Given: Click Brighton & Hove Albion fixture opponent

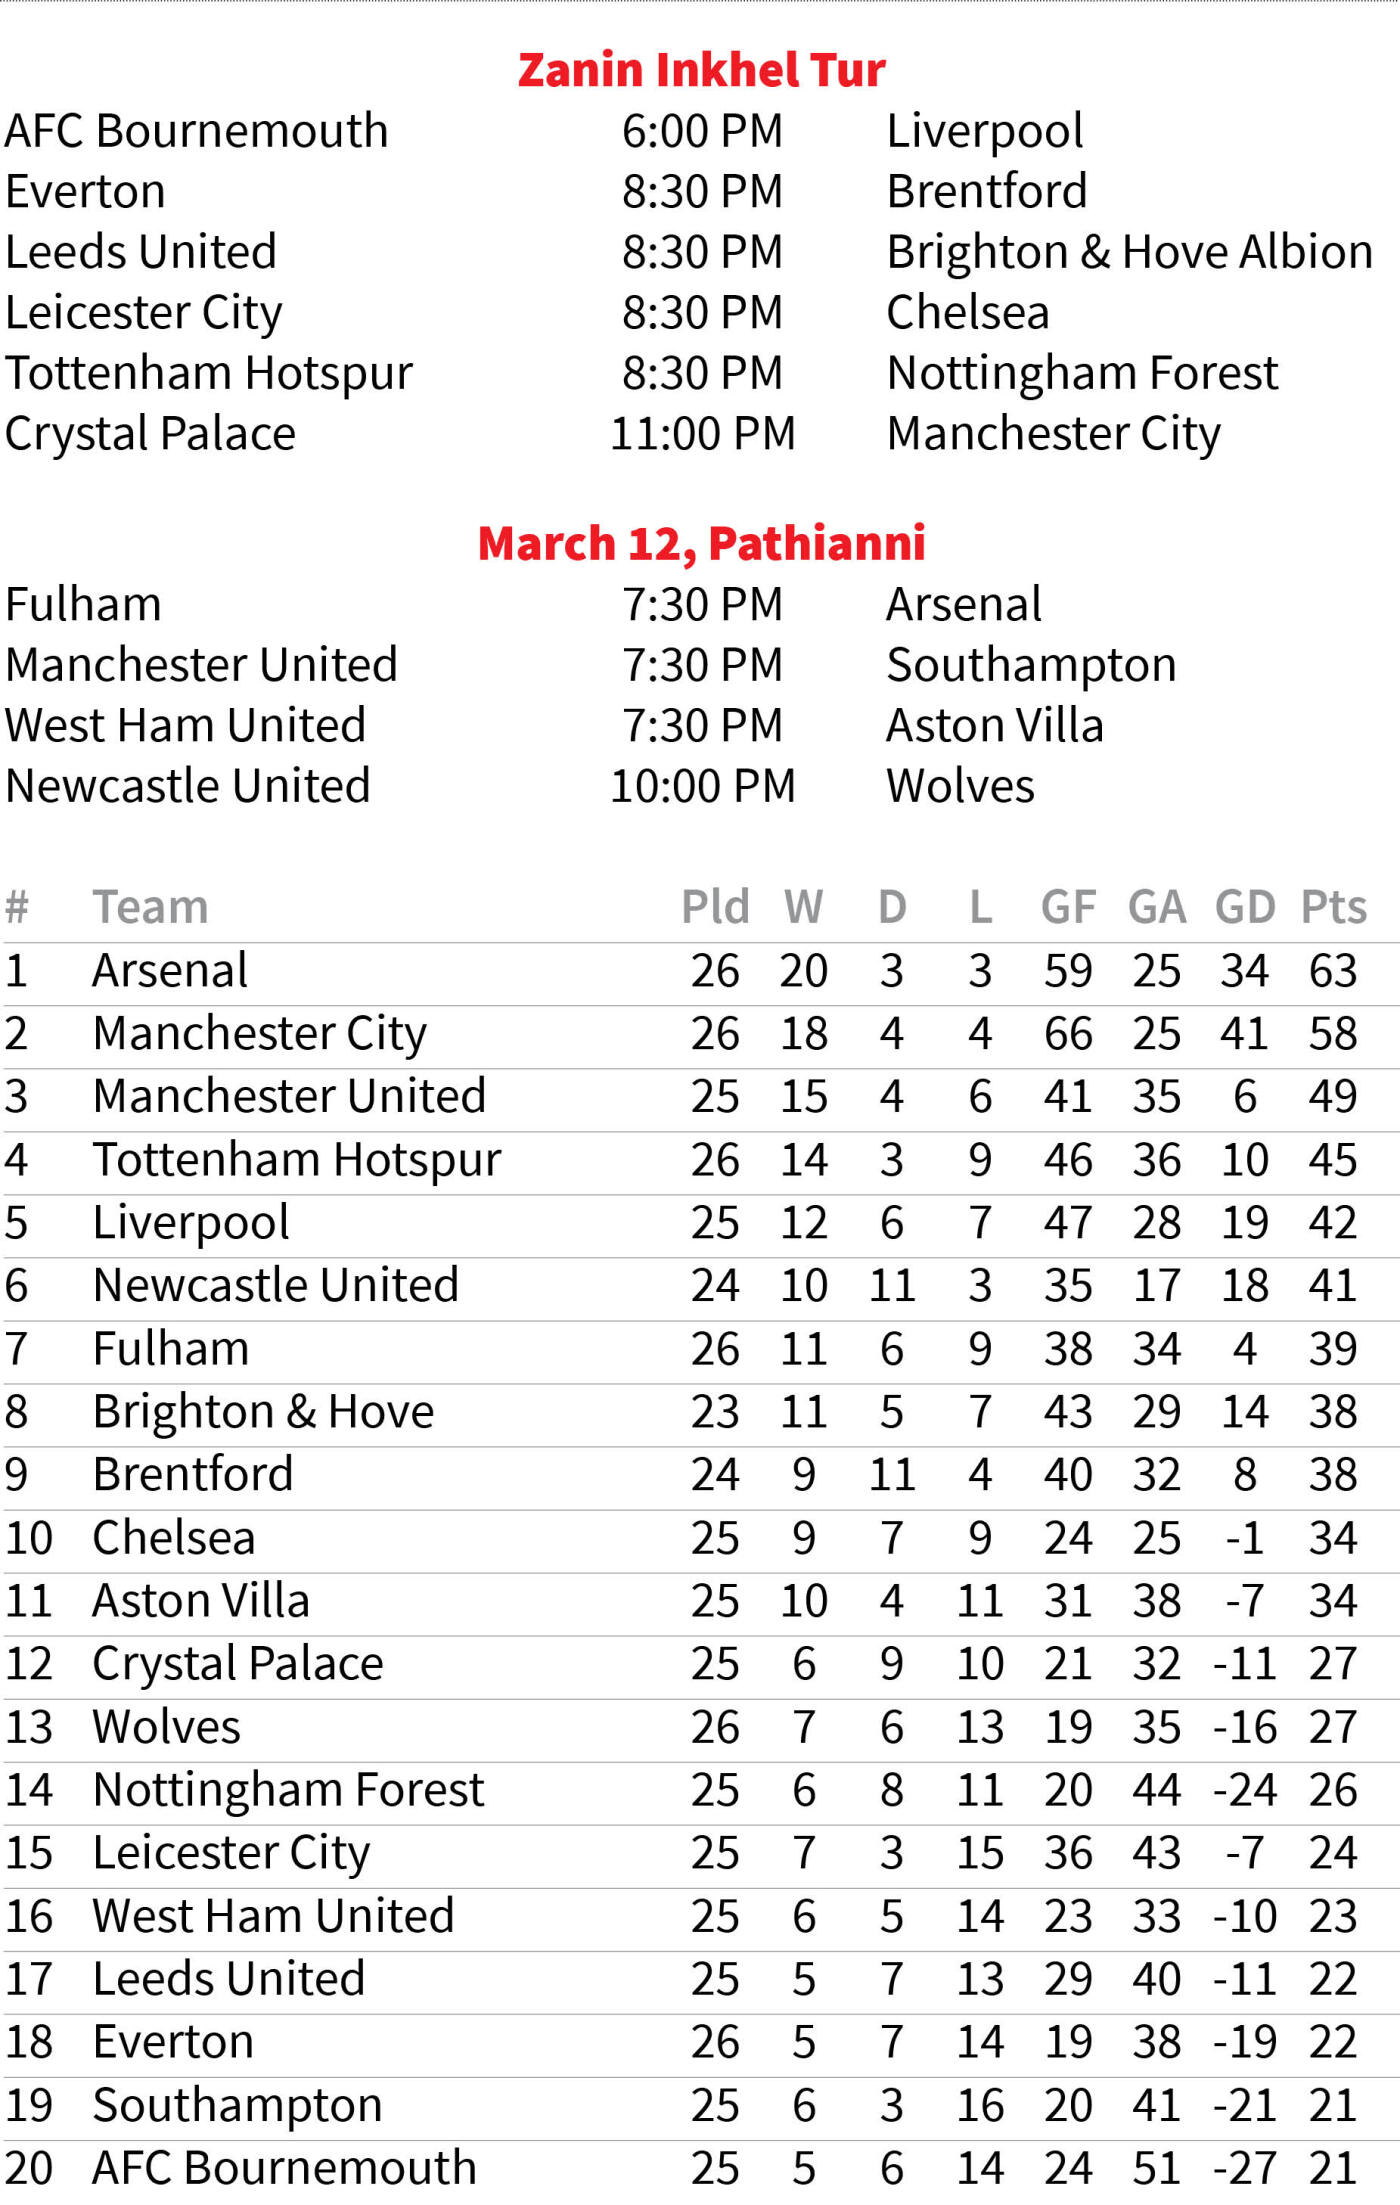Looking at the screenshot, I should tap(1130, 252).
